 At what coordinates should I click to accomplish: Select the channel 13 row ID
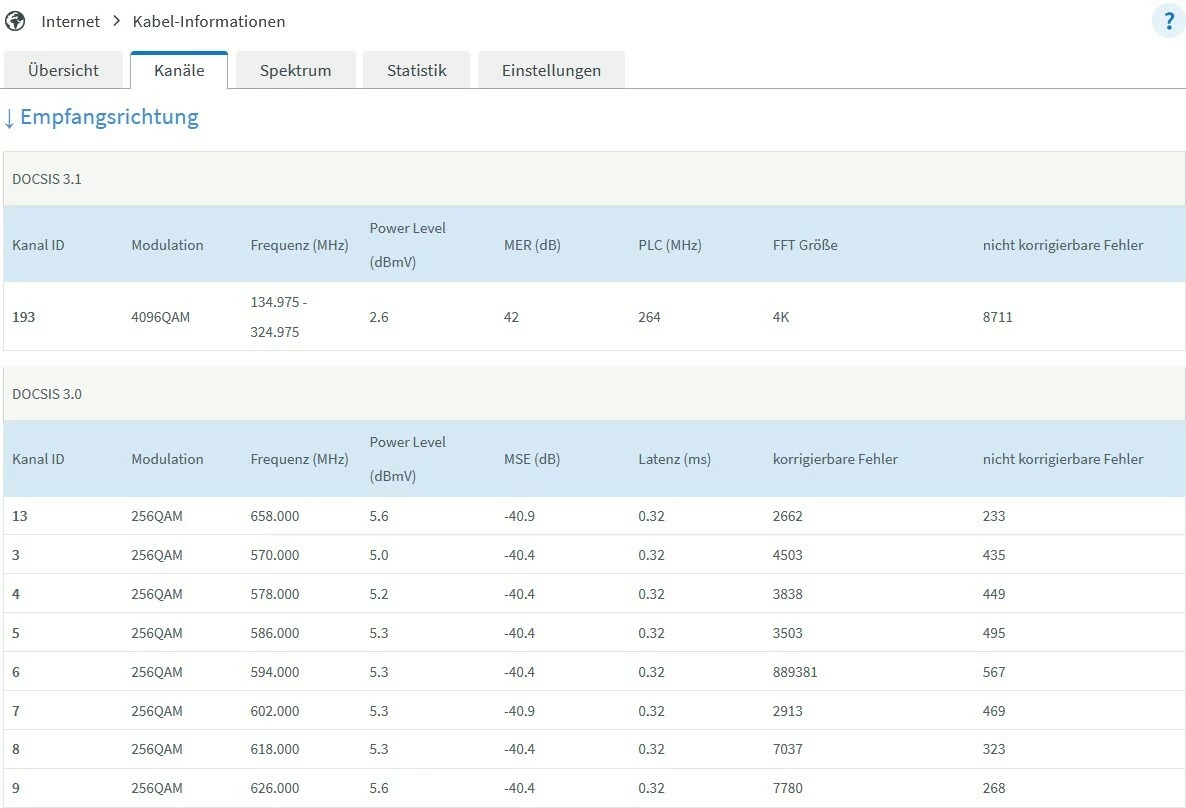19,516
